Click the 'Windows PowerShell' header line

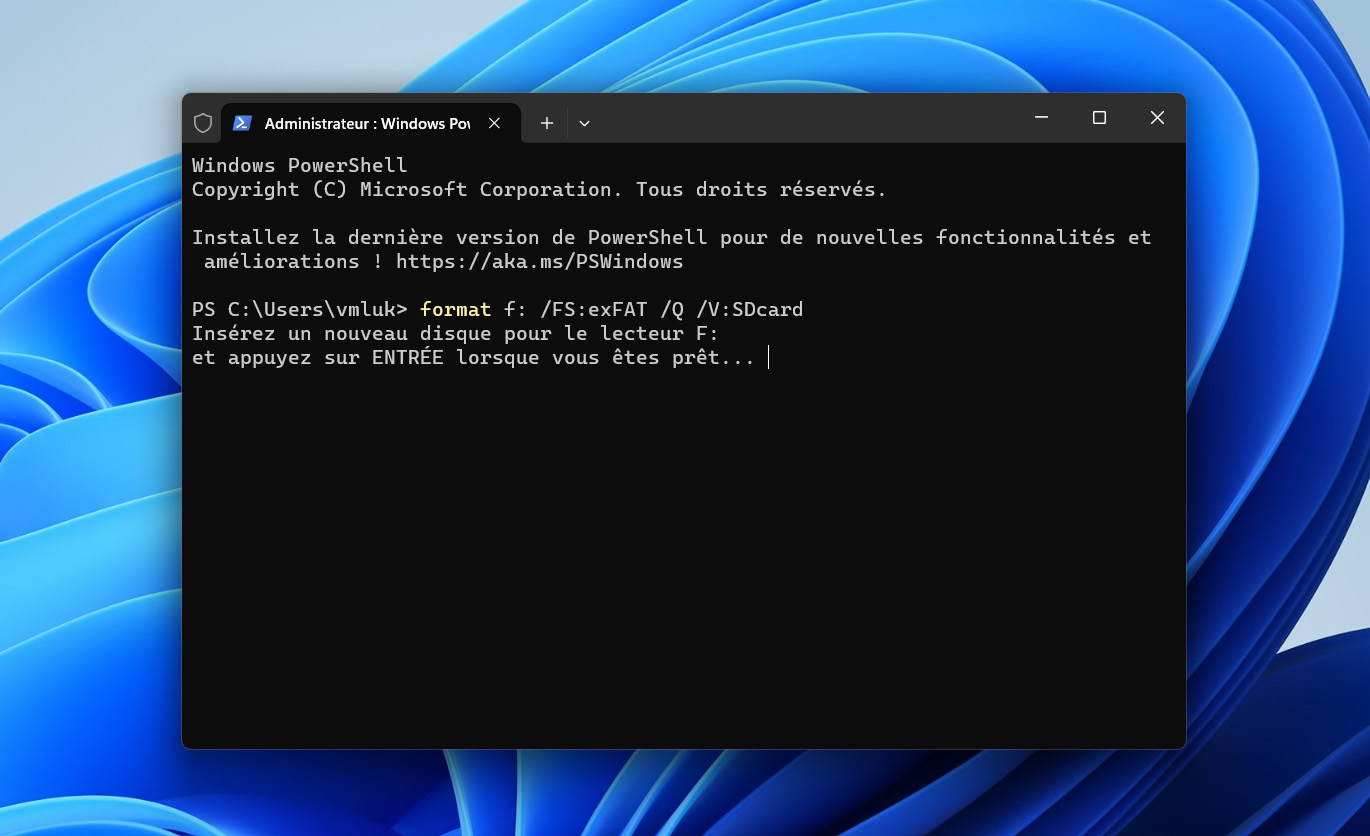tap(300, 166)
